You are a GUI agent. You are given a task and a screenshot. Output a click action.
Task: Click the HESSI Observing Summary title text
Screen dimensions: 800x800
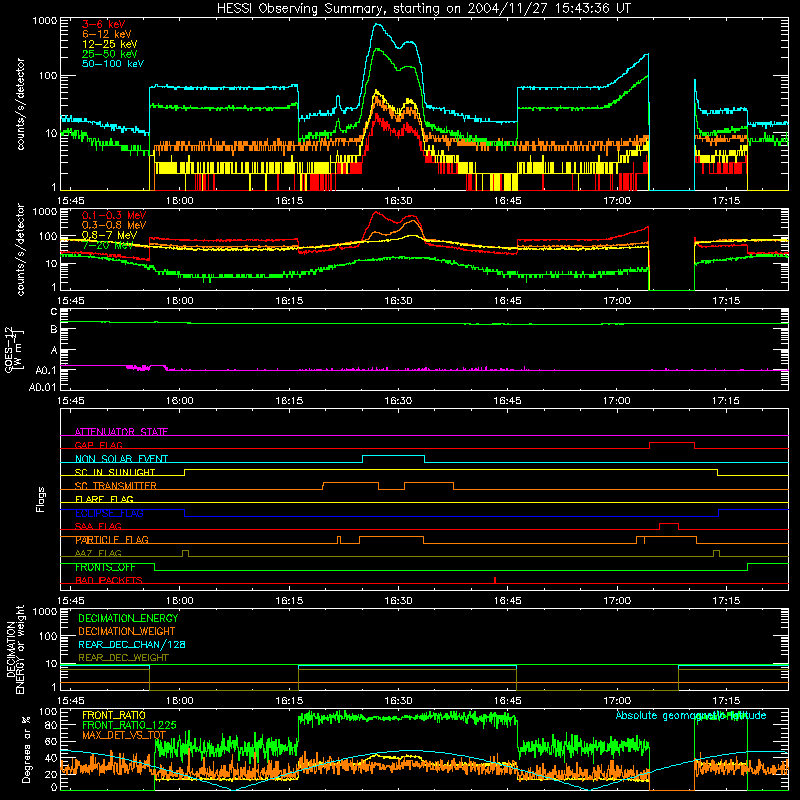tap(423, 9)
